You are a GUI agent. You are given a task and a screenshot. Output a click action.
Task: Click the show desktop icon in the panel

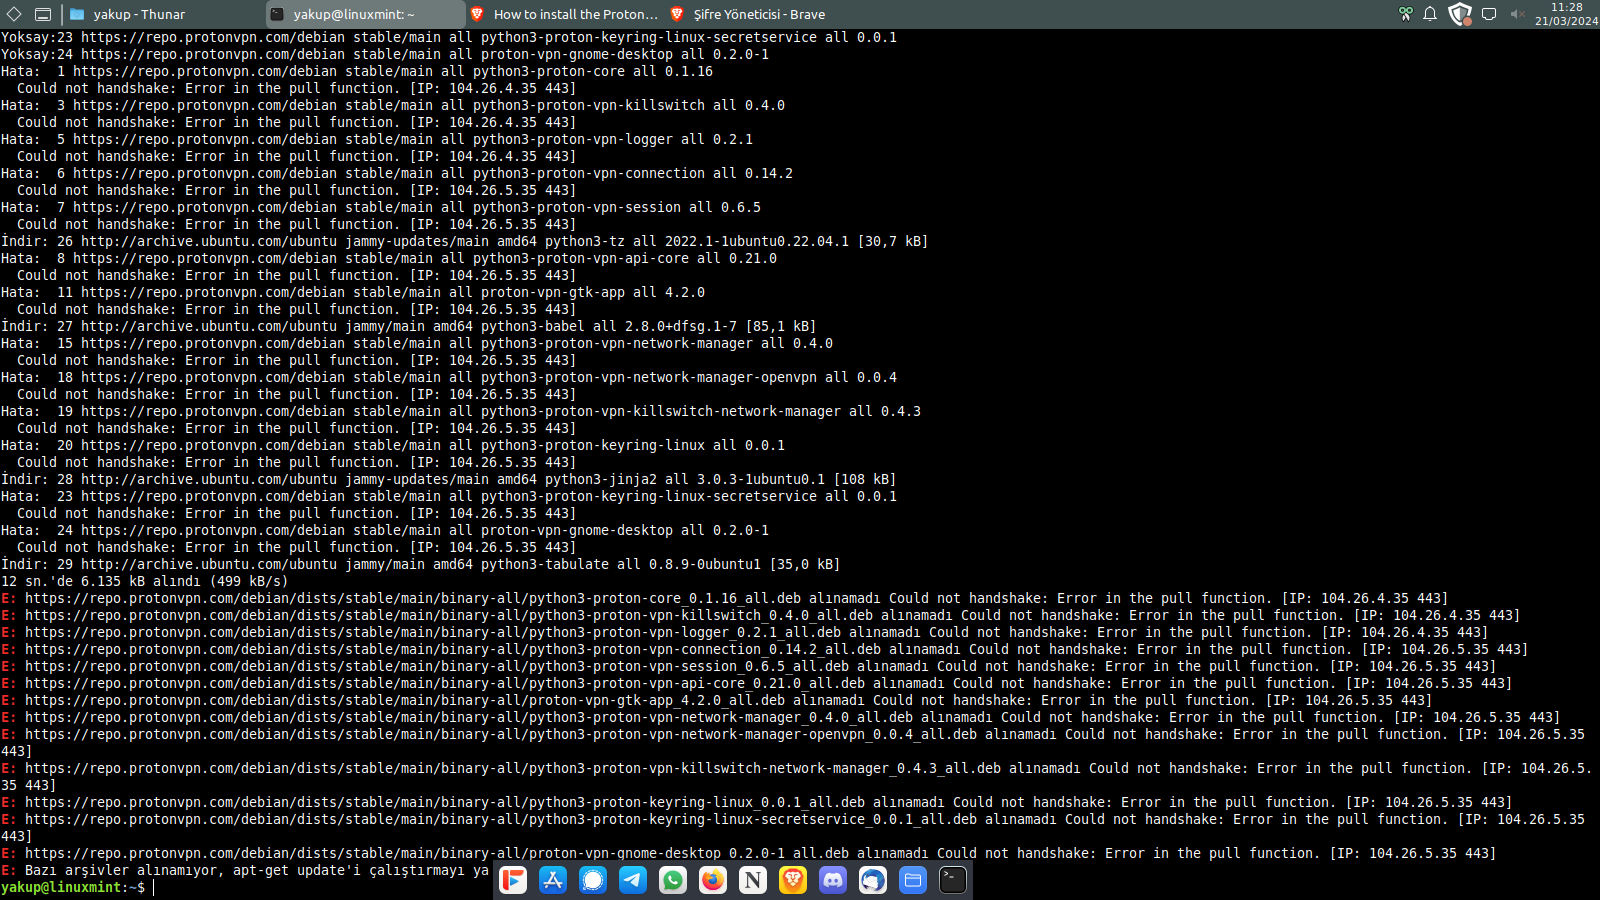point(42,14)
